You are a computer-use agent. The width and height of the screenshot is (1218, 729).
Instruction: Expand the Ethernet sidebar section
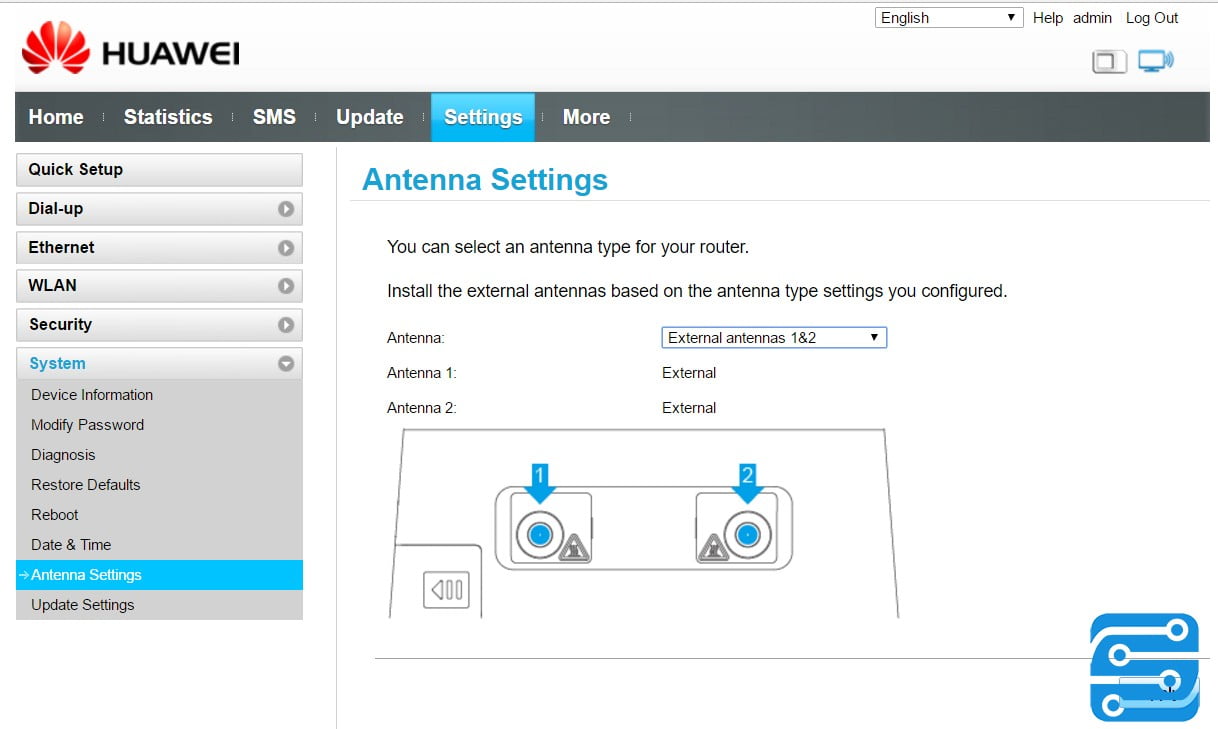pyautogui.click(x=286, y=248)
